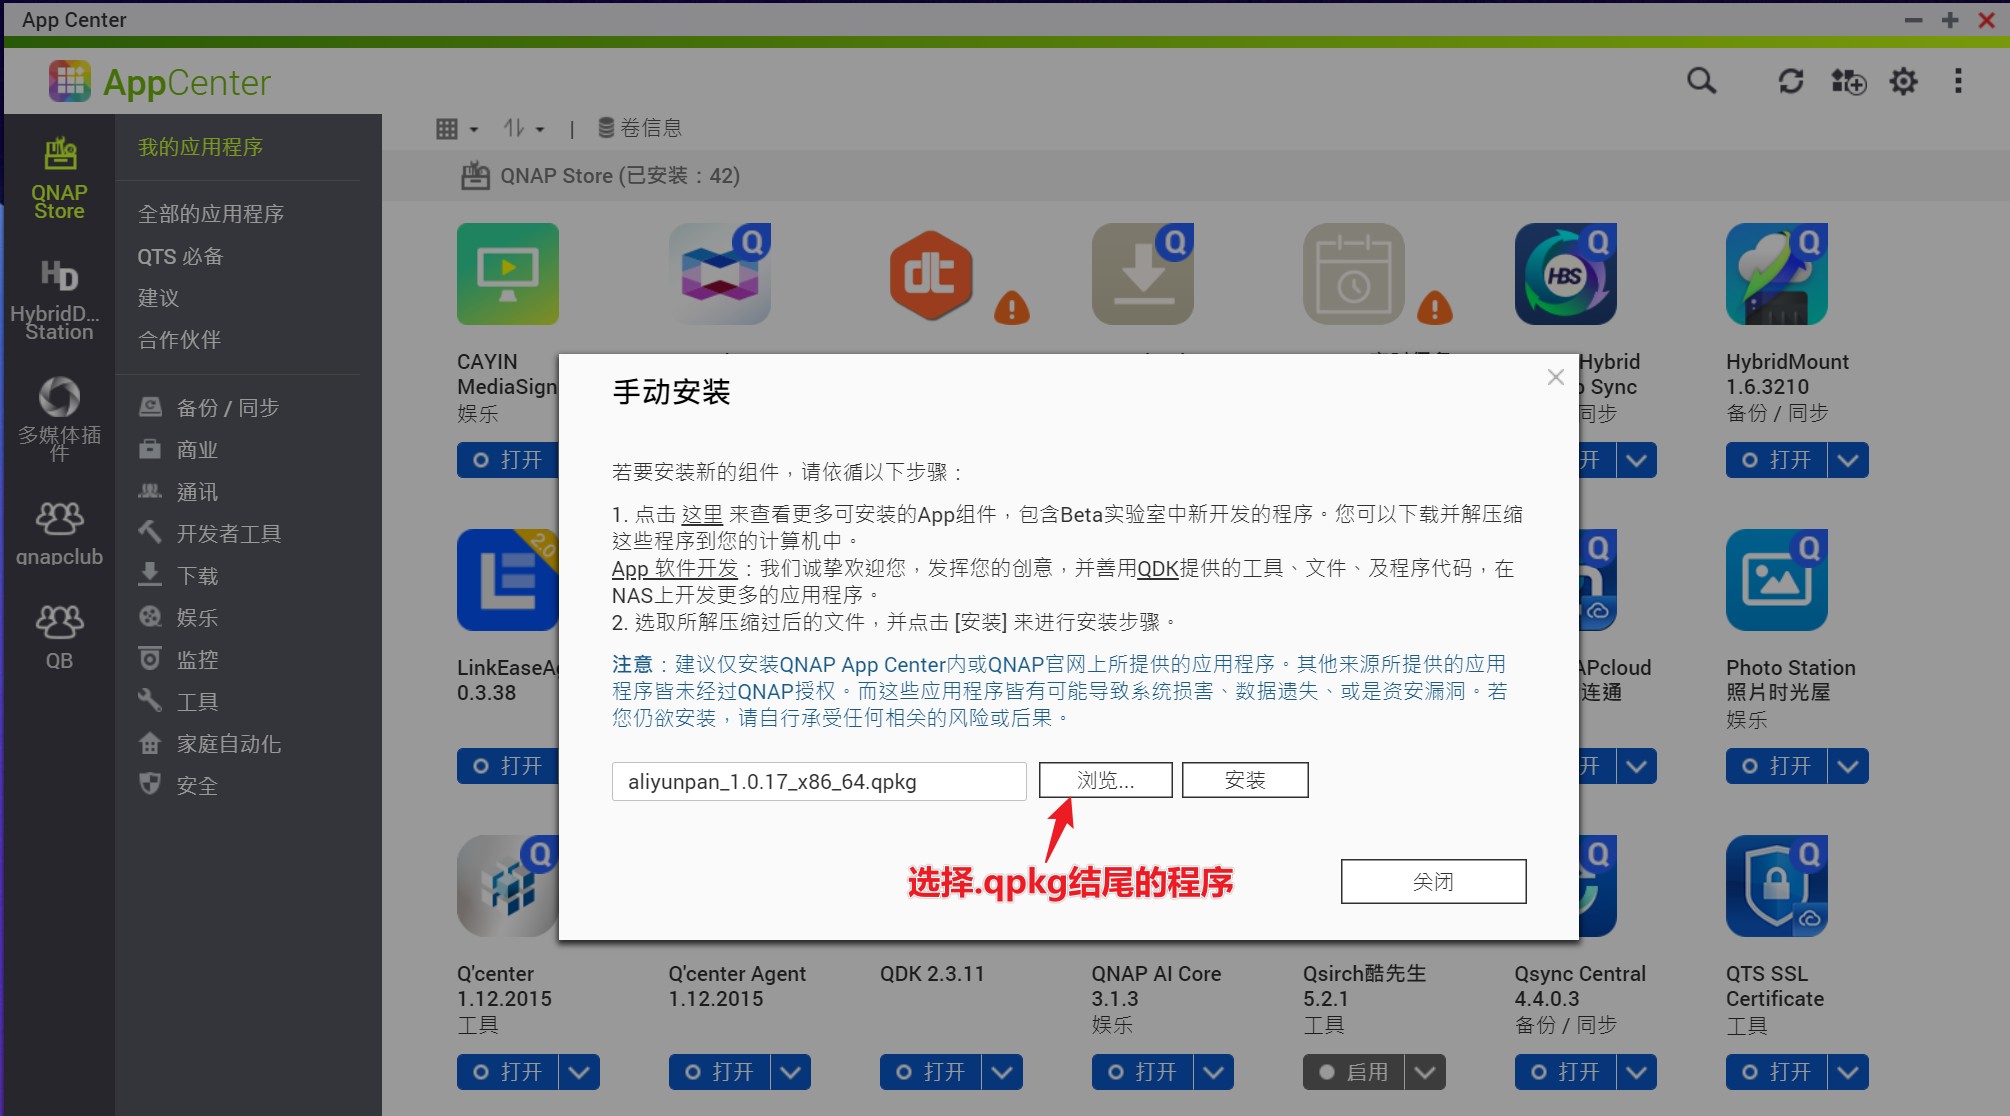Screen dimensions: 2010x1116
Task: Select QTS 必备 category
Action: click(x=180, y=256)
